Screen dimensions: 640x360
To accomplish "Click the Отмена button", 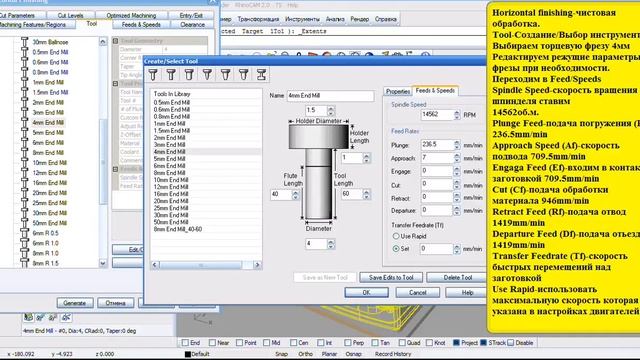I will coord(115,303).
